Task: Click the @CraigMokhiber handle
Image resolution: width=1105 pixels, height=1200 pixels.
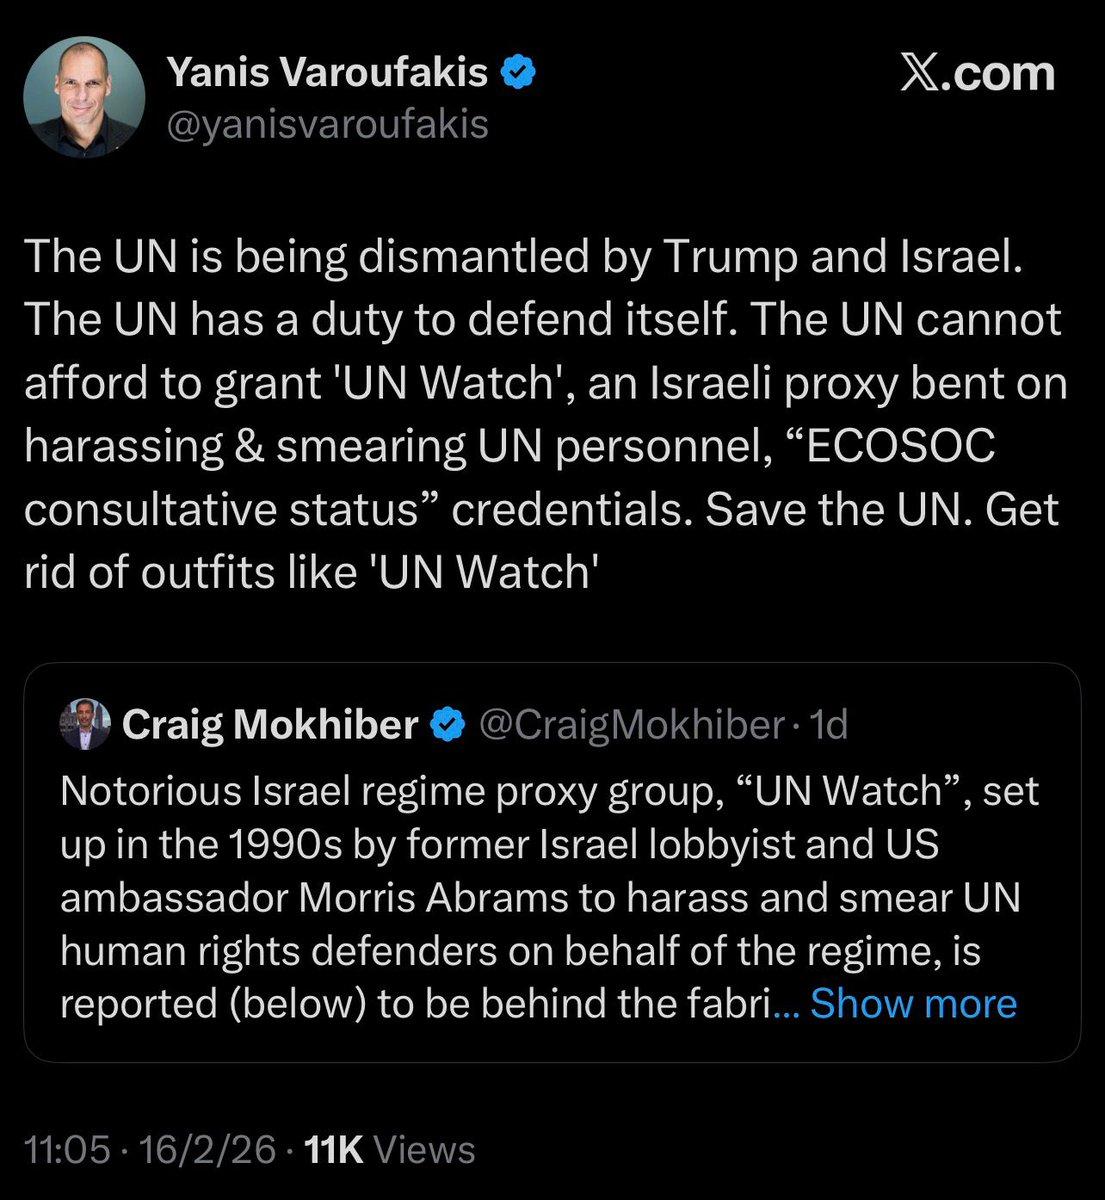Action: coord(632,725)
